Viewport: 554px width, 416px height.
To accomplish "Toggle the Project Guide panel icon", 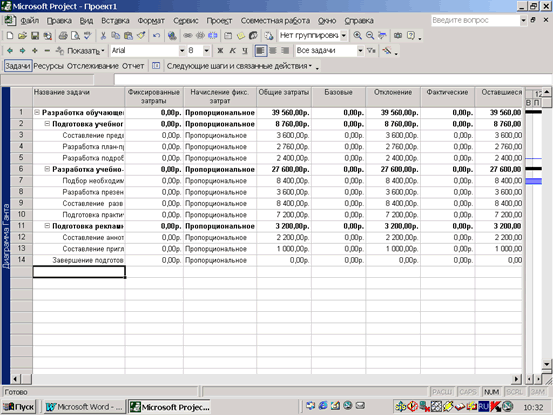I will [156, 66].
